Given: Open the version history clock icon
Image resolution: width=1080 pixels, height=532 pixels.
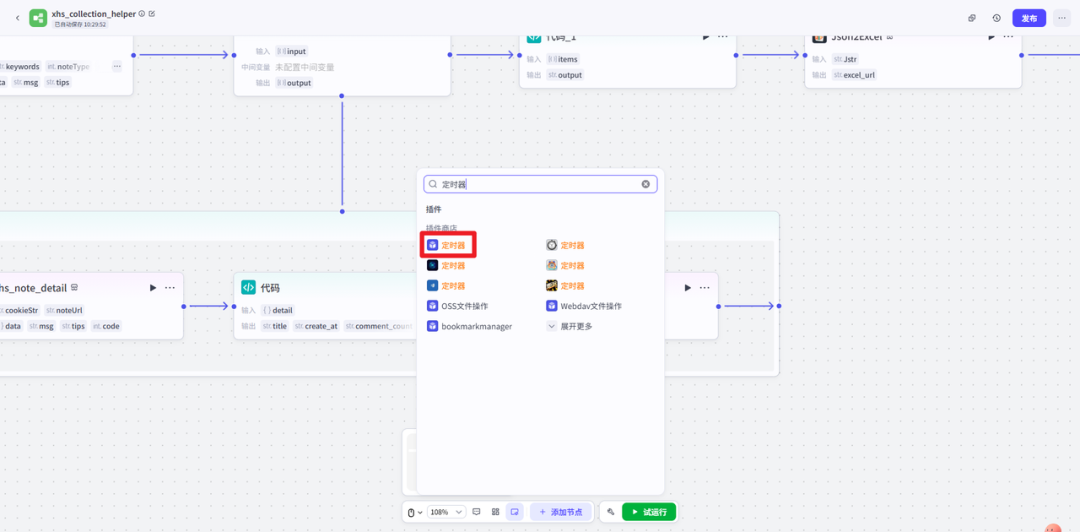Looking at the screenshot, I should [996, 18].
